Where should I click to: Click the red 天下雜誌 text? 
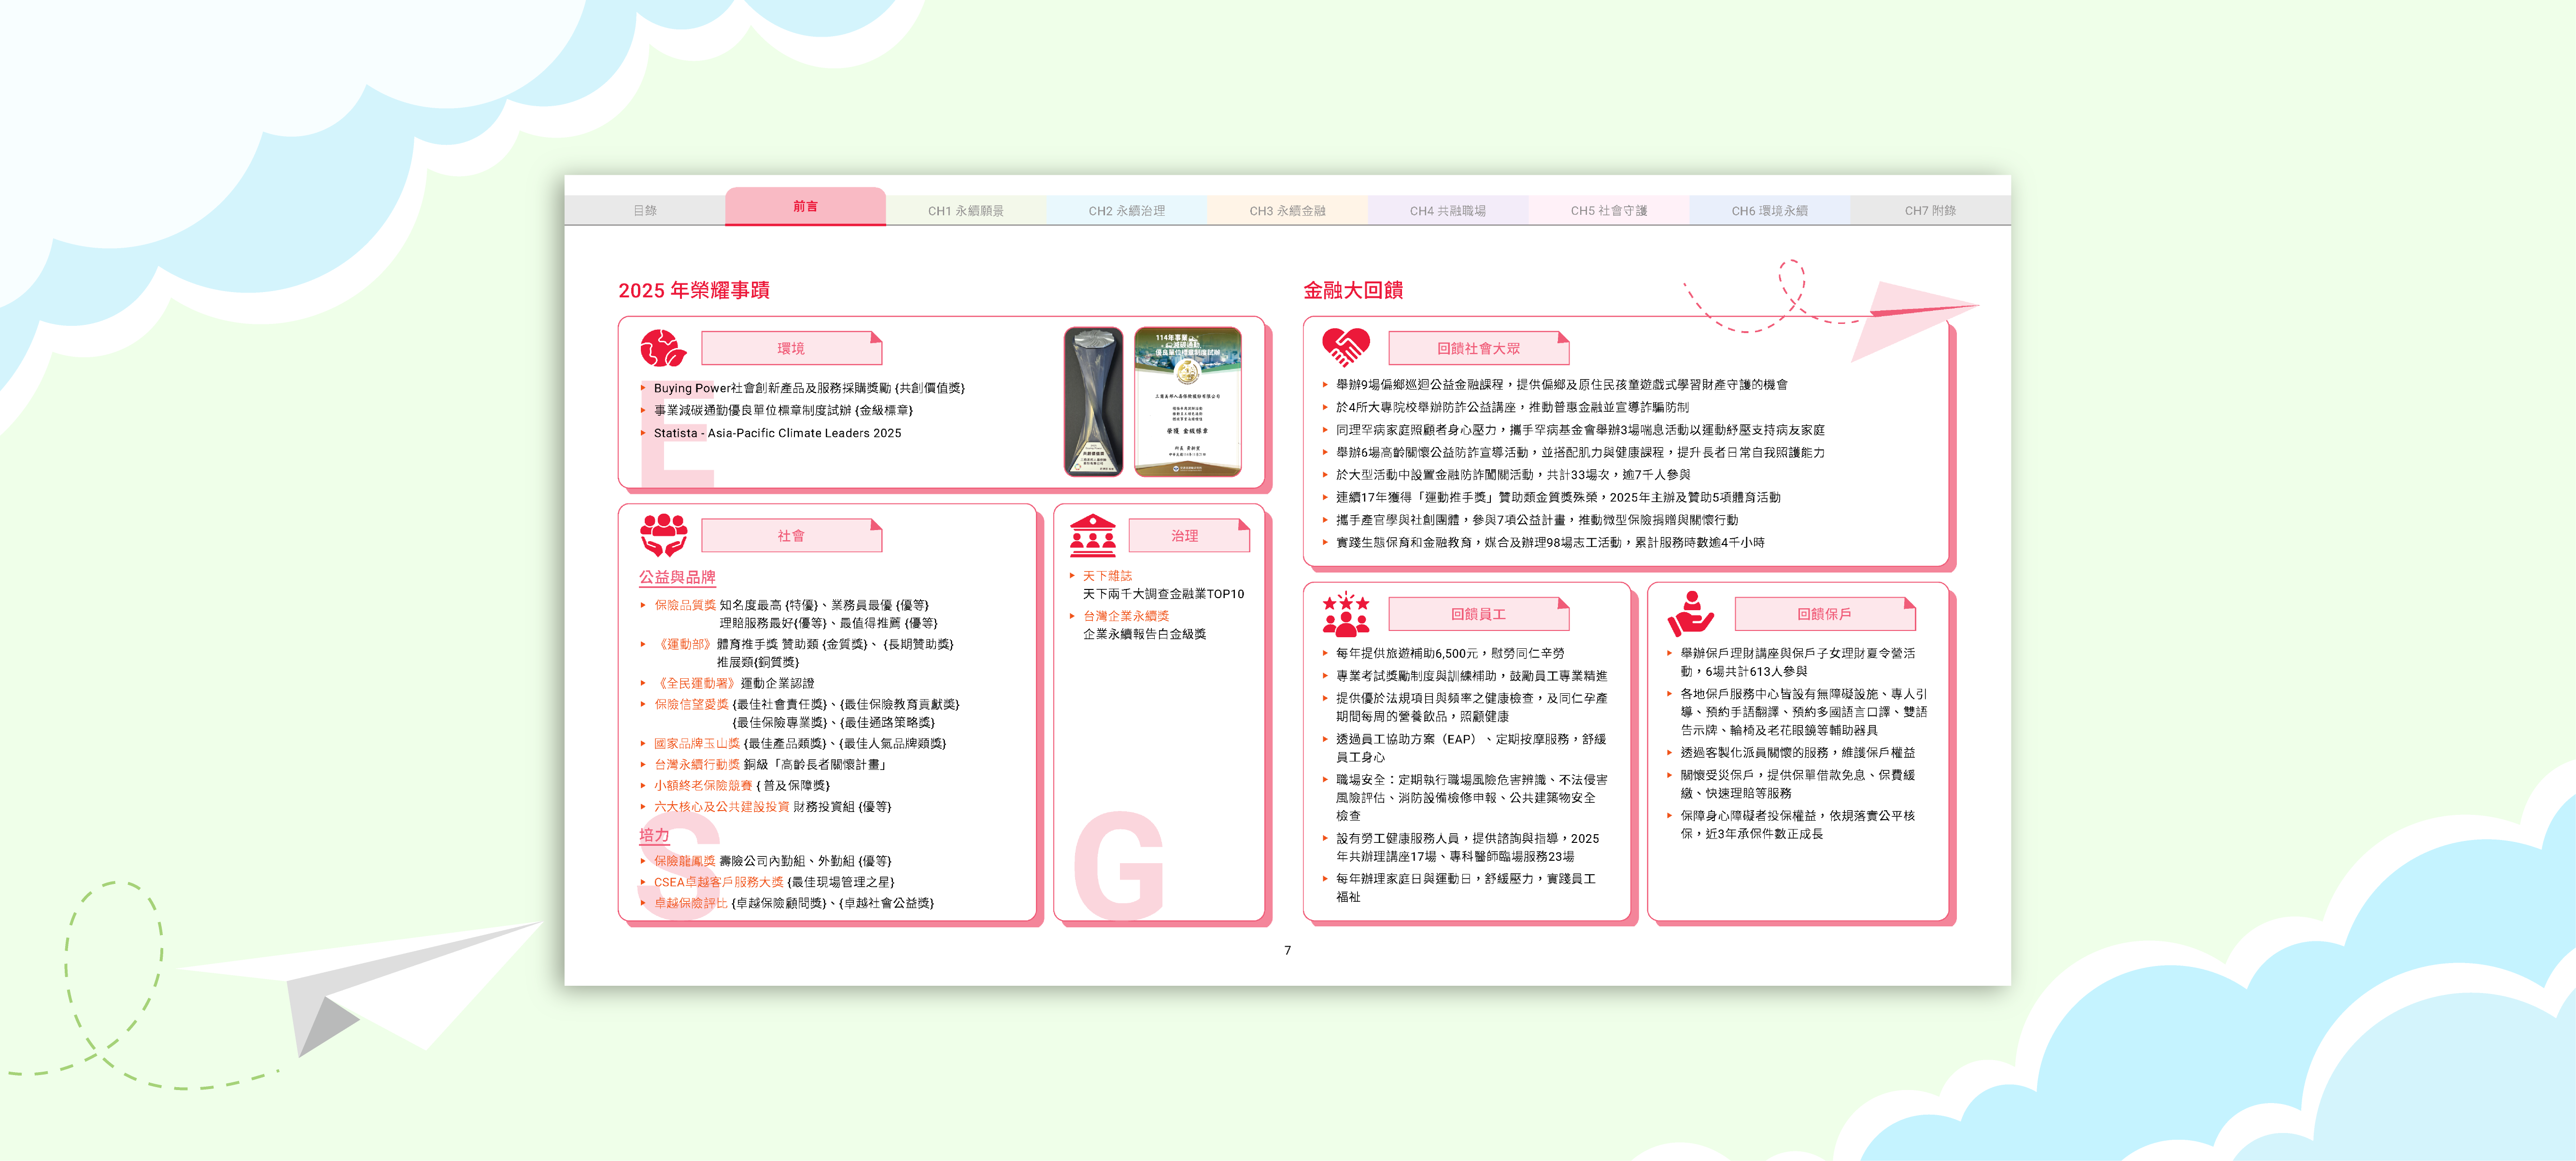[1107, 576]
